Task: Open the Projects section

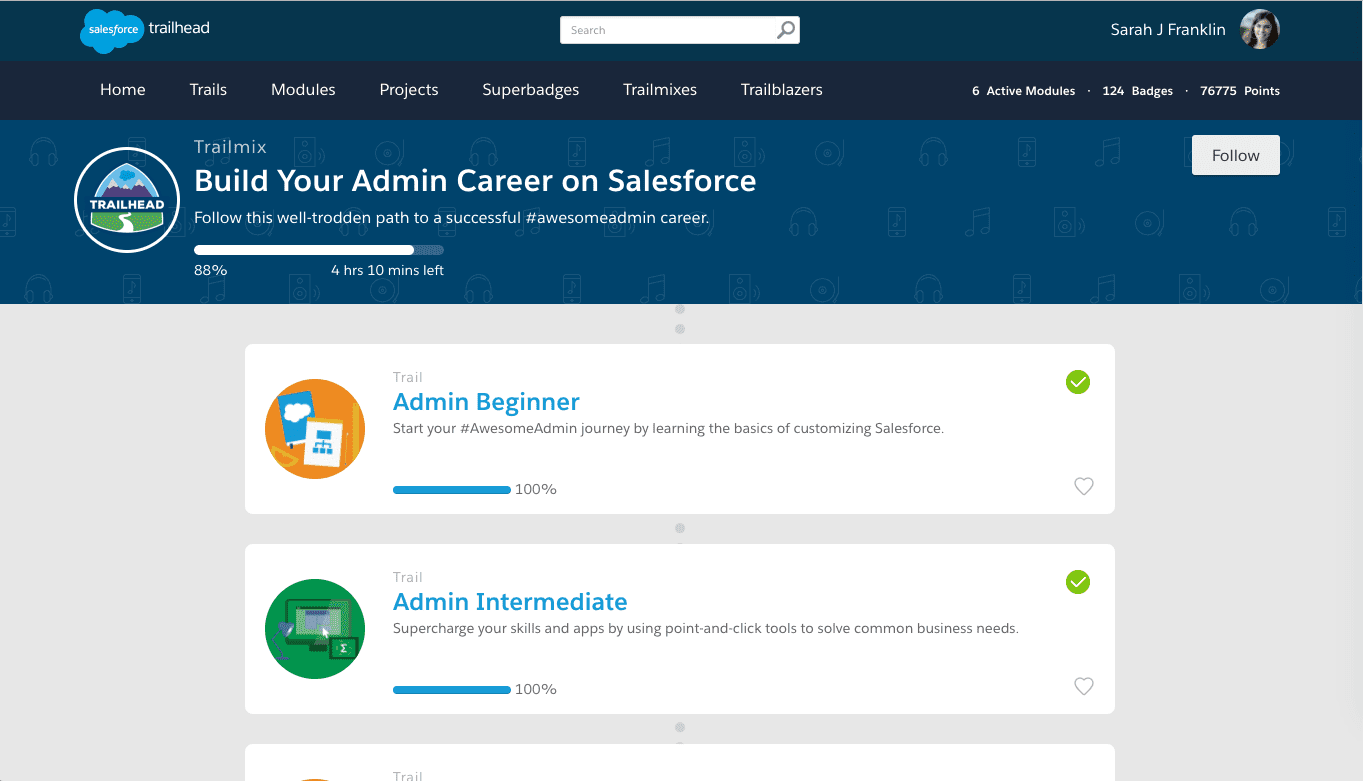Action: (408, 90)
